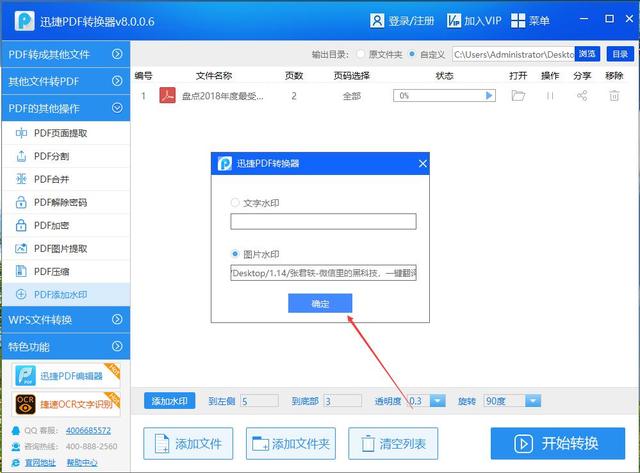Click page selection 全部 in row 1

point(352,96)
